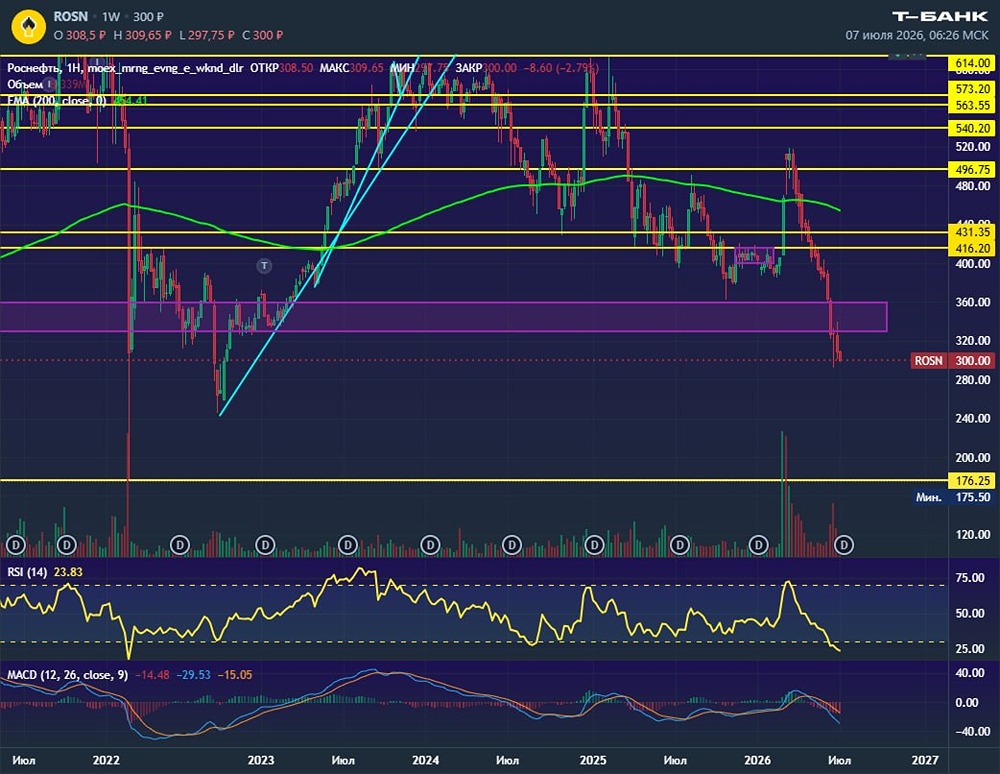This screenshot has height=774, width=1000.
Task: Open the ROSN ticker symbol selector
Action: tap(70, 17)
